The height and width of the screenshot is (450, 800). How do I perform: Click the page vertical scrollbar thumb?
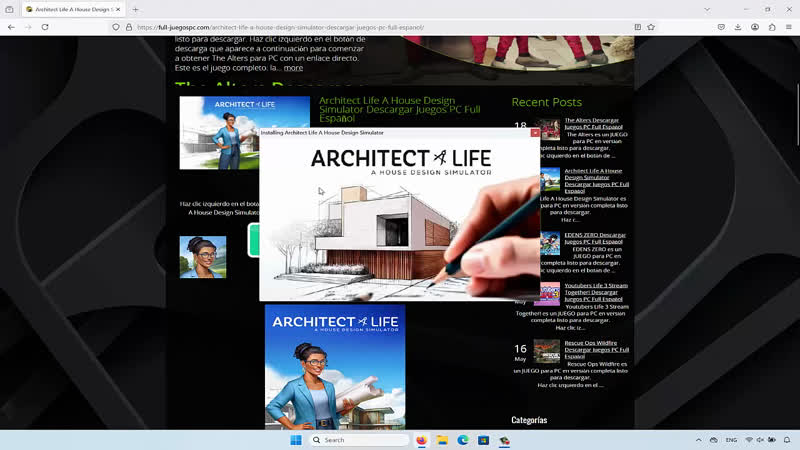click(x=797, y=114)
